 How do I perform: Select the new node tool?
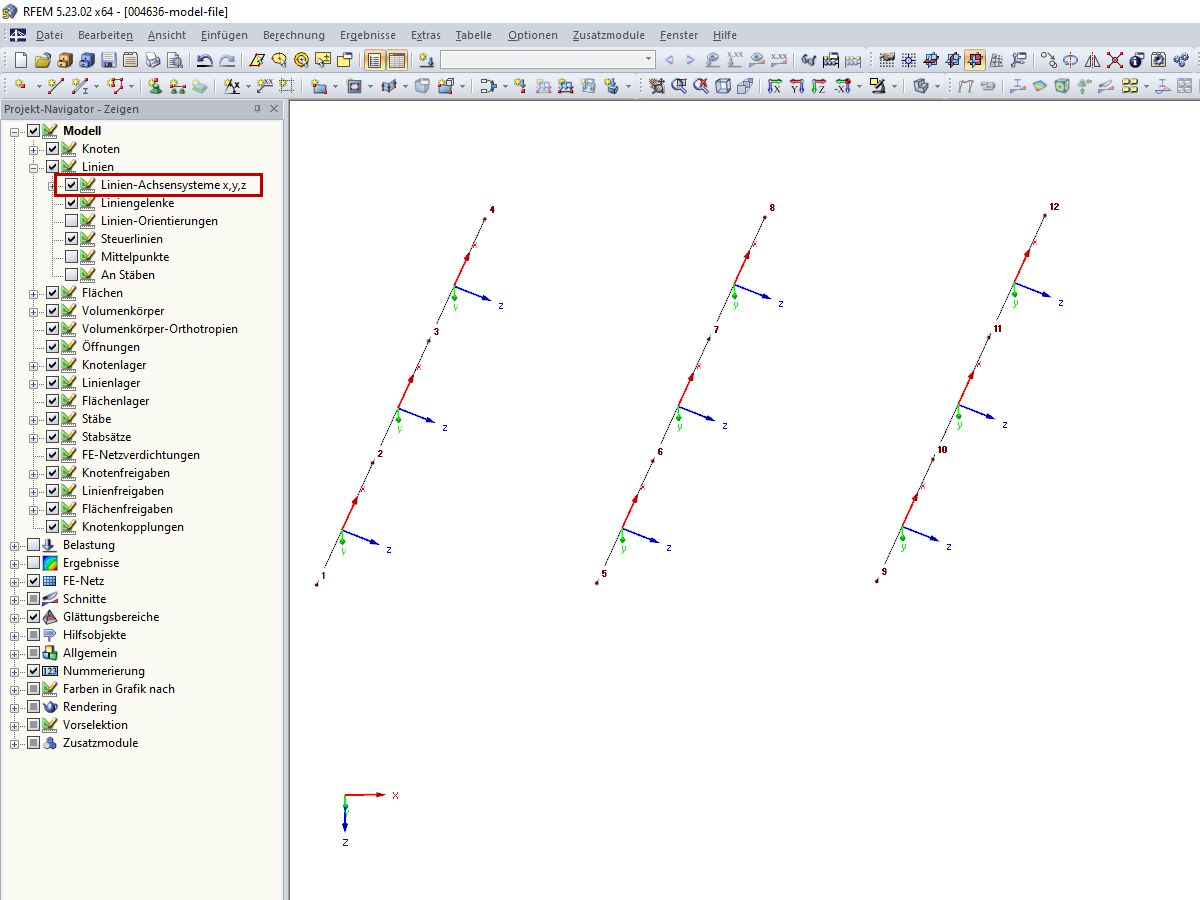click(x=20, y=86)
